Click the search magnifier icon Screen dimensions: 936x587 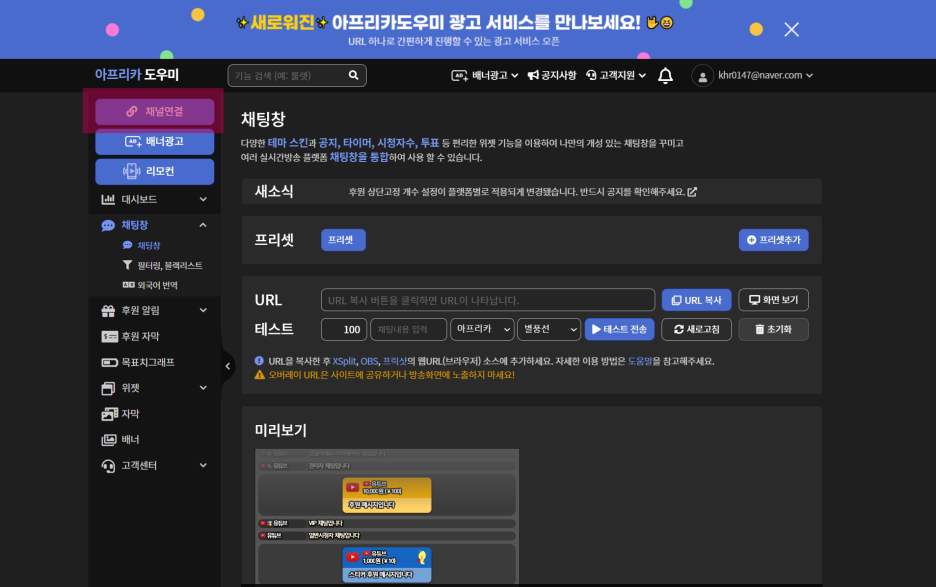tap(353, 75)
